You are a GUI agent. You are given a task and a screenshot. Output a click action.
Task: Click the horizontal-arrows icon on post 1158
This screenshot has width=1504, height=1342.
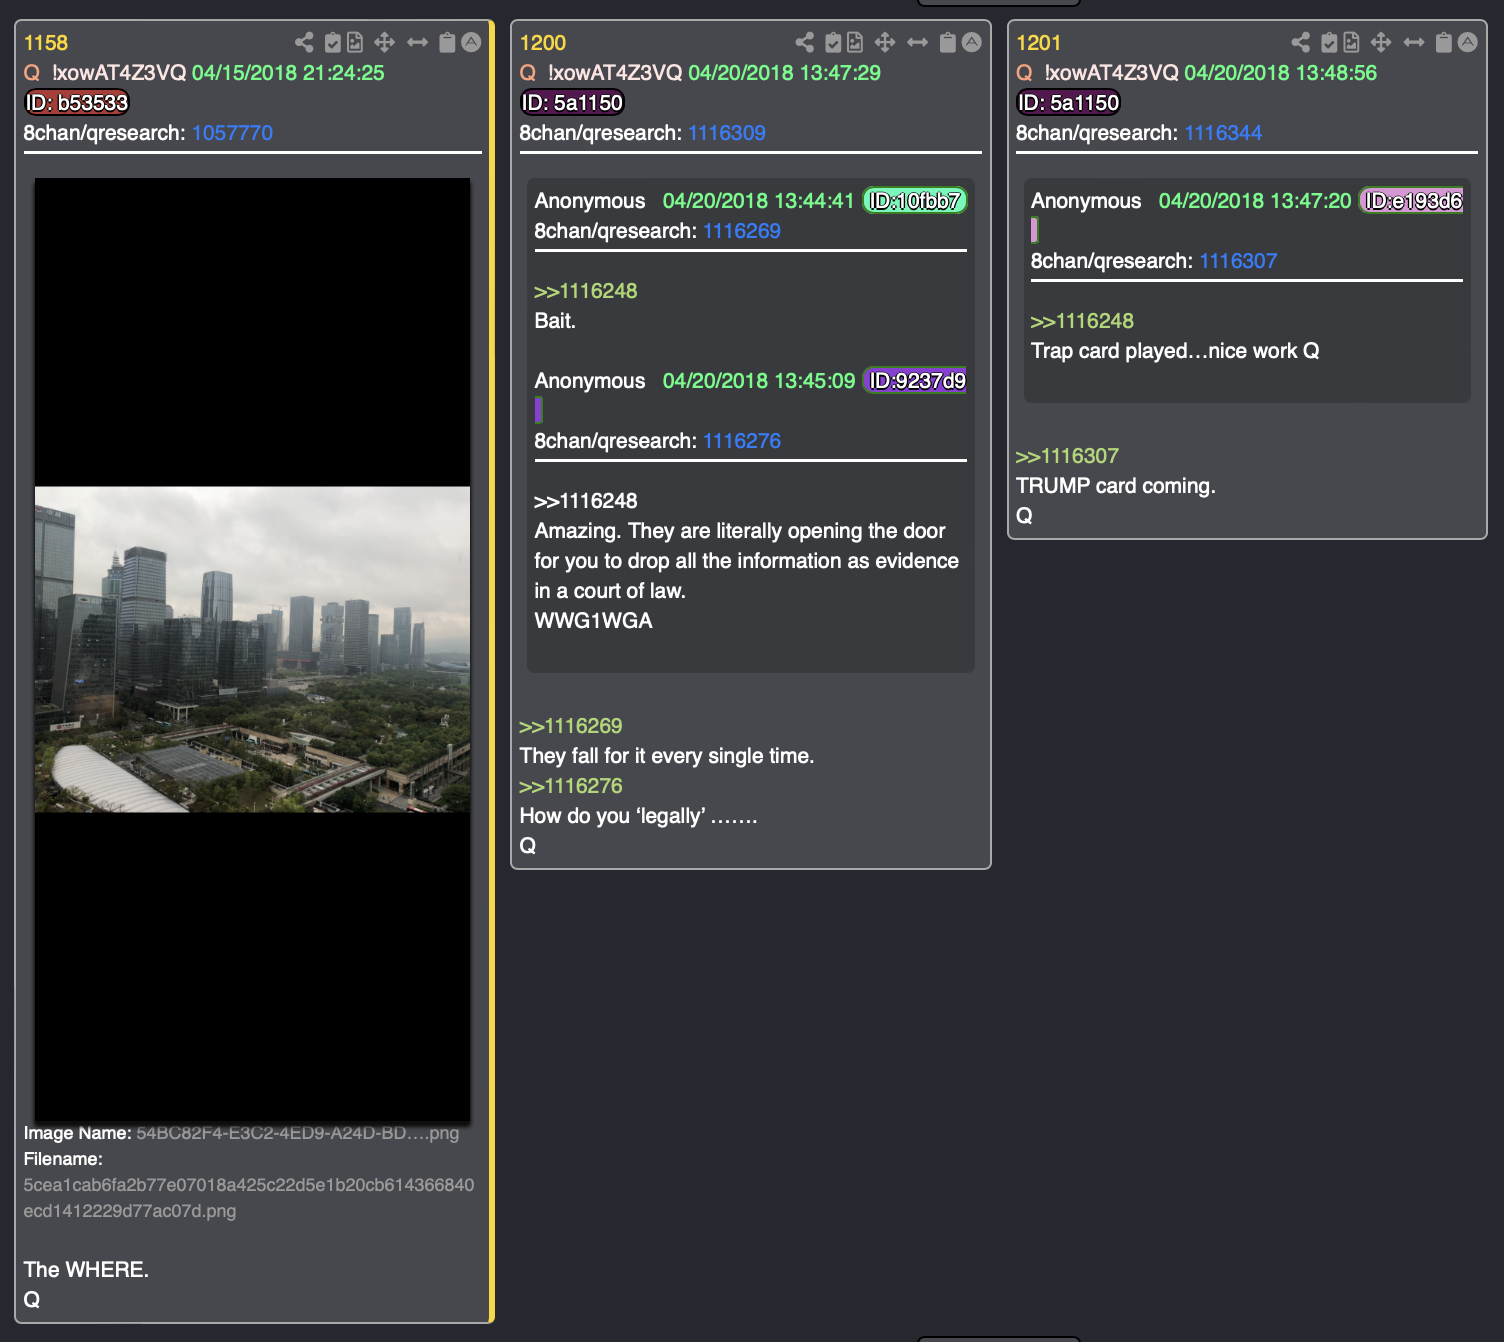(x=417, y=42)
